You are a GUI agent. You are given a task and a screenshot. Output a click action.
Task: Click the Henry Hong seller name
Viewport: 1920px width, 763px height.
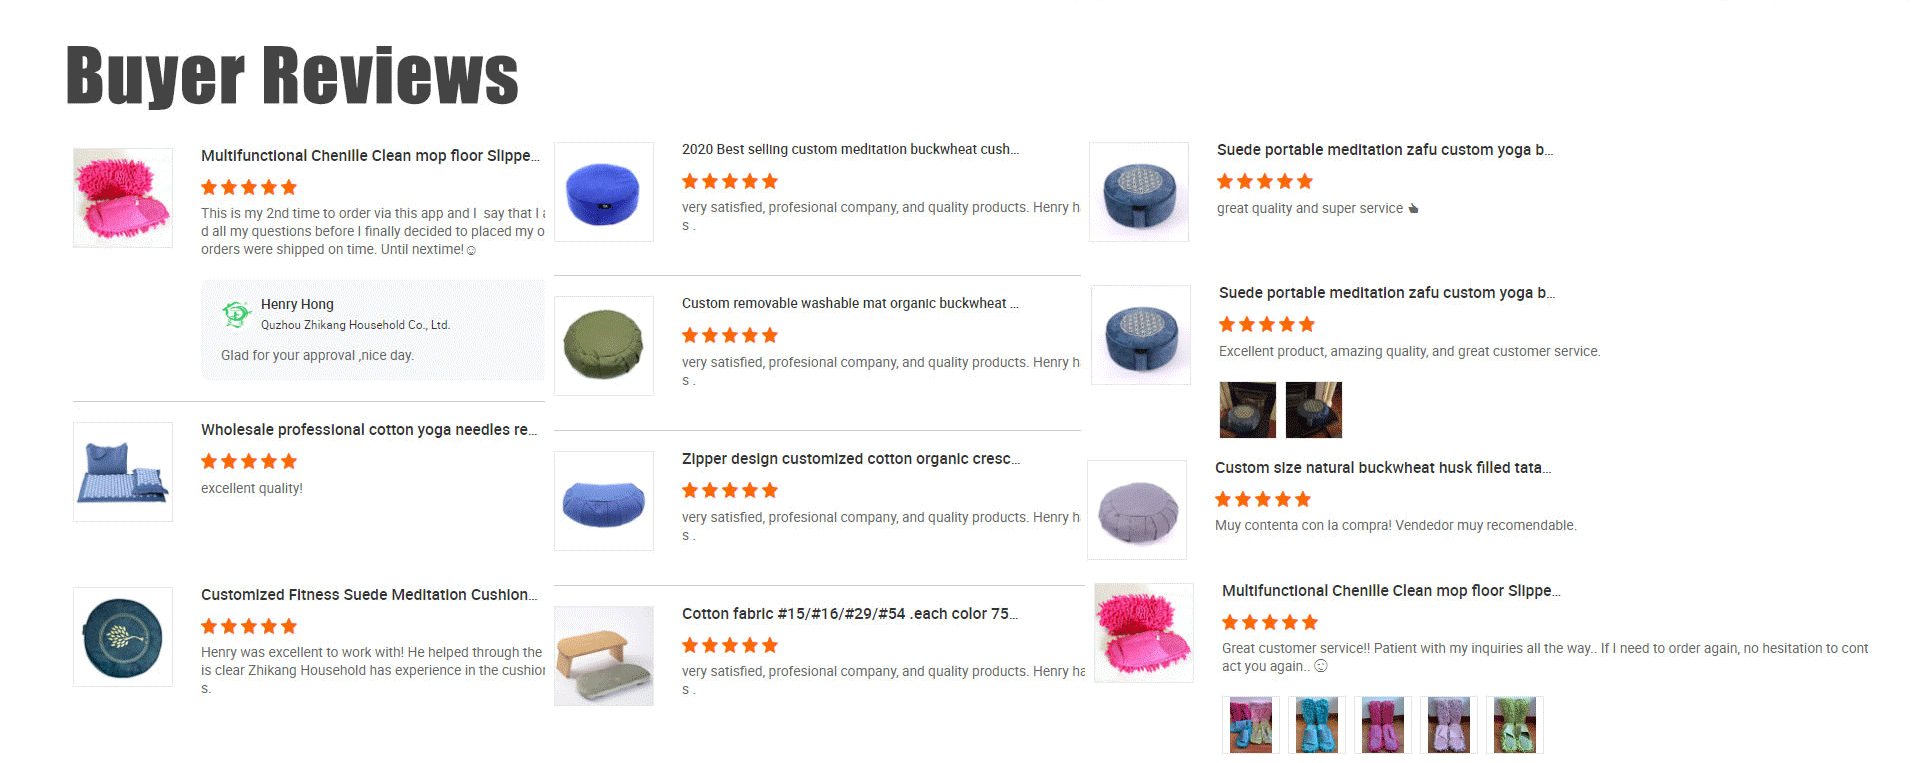click(297, 304)
